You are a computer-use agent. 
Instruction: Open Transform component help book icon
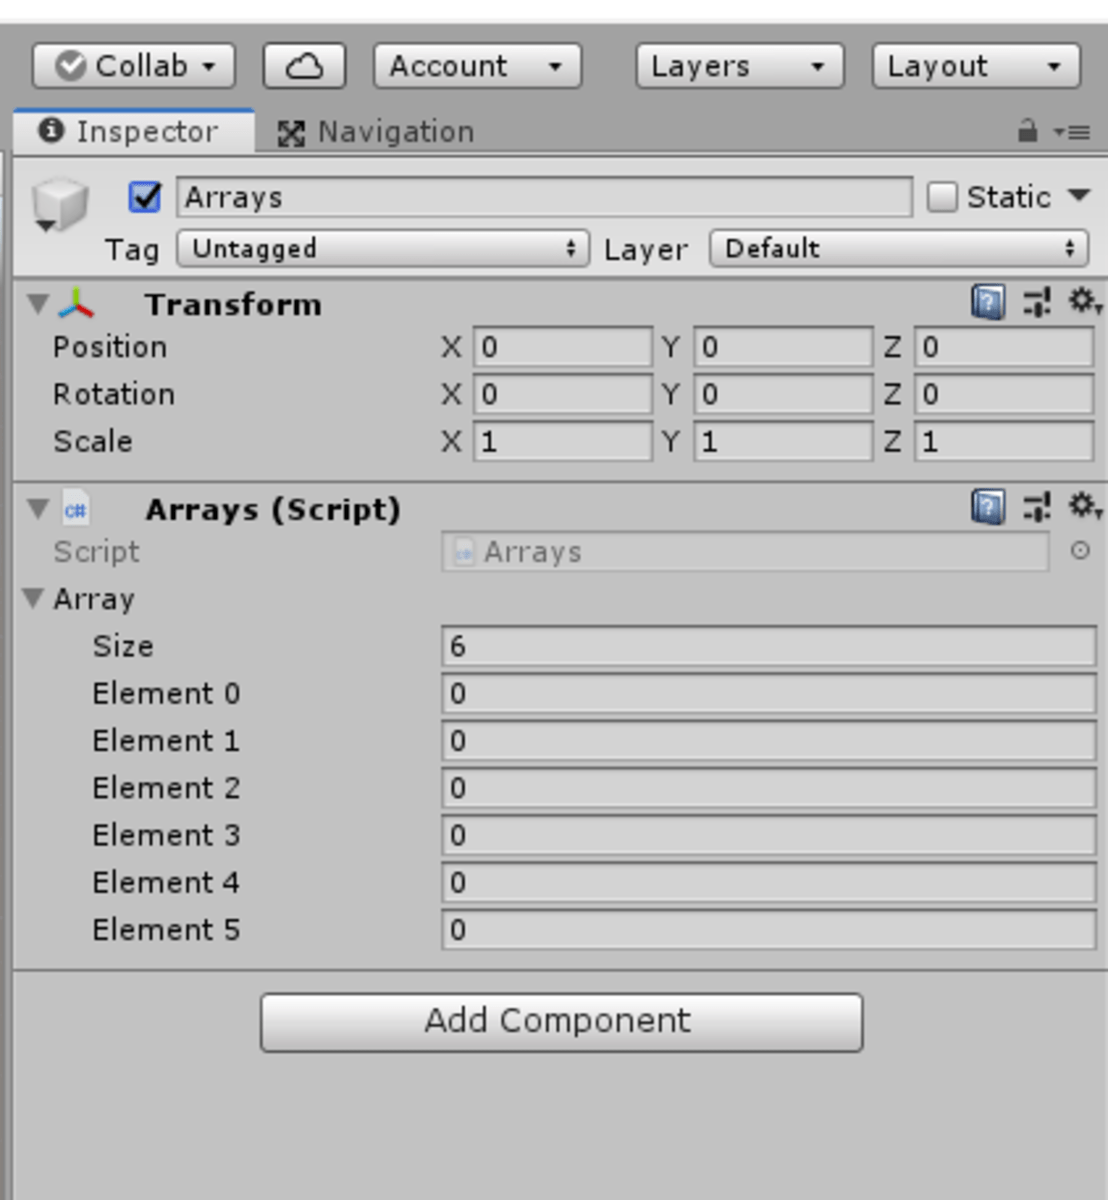click(988, 302)
